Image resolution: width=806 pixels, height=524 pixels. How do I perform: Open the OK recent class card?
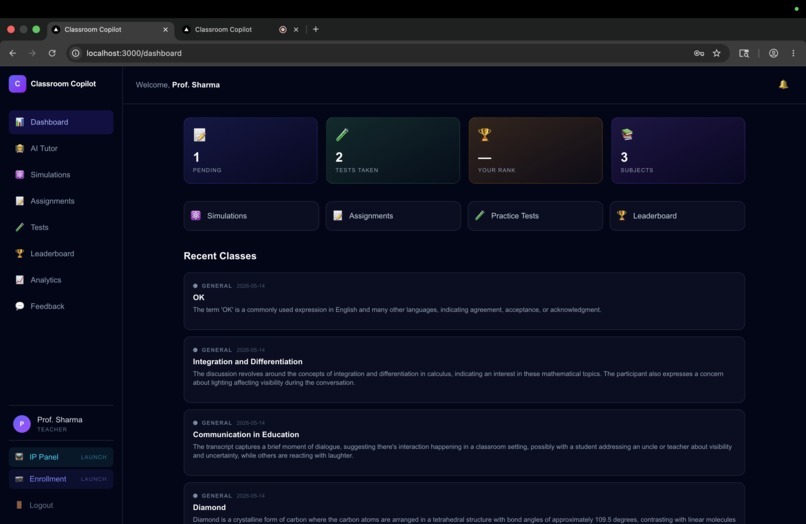click(464, 301)
